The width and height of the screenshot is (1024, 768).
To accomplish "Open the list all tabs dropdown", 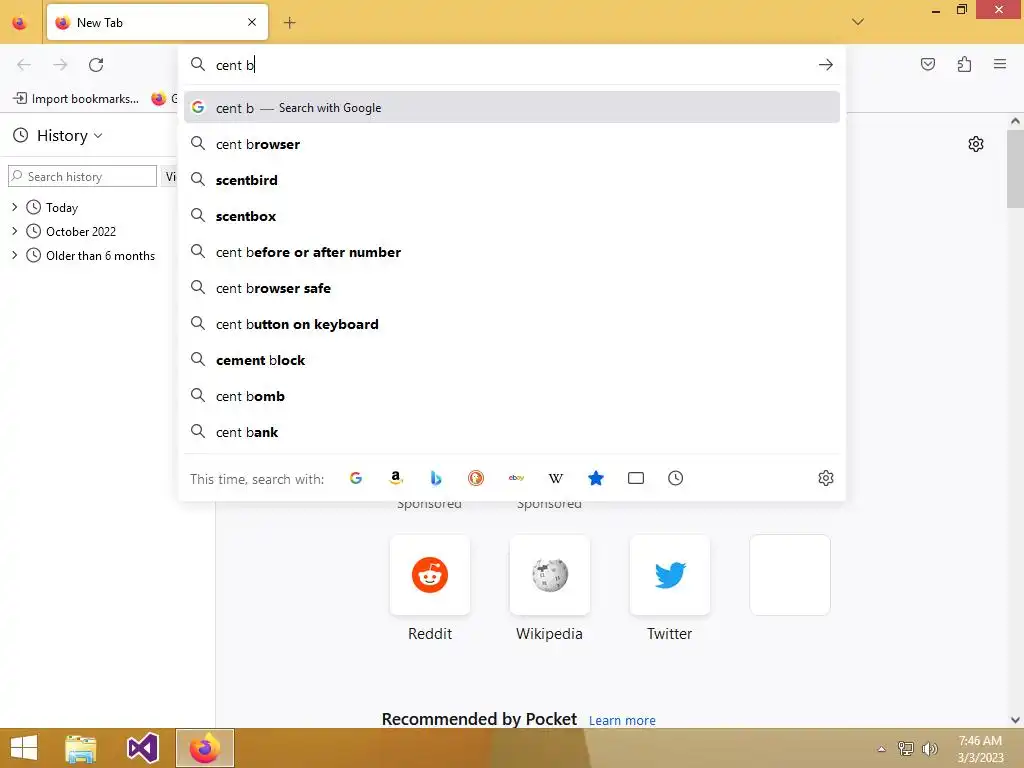I will coord(858,22).
